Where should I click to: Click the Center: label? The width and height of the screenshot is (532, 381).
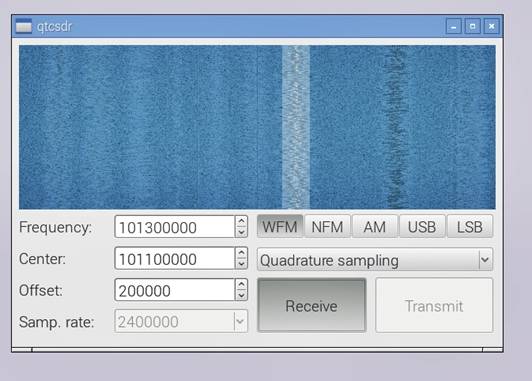pyautogui.click(x=42, y=259)
